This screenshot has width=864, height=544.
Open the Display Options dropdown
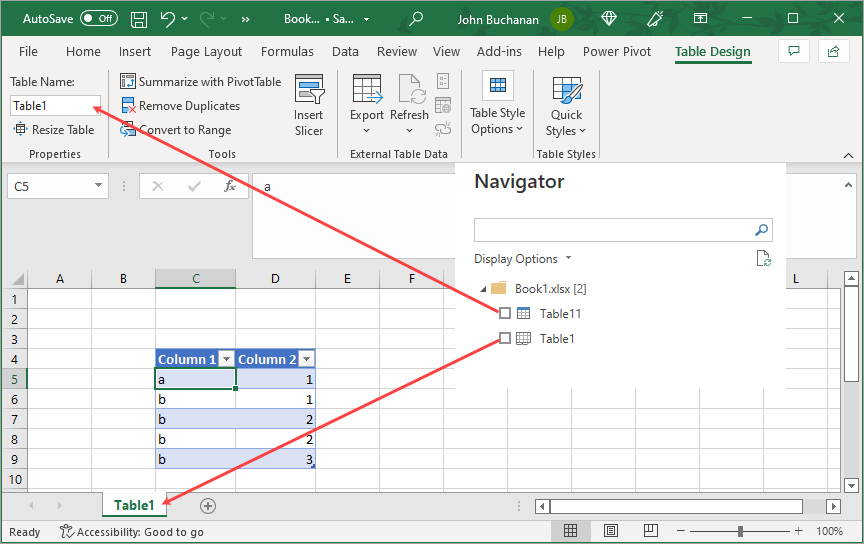pyautogui.click(x=522, y=258)
